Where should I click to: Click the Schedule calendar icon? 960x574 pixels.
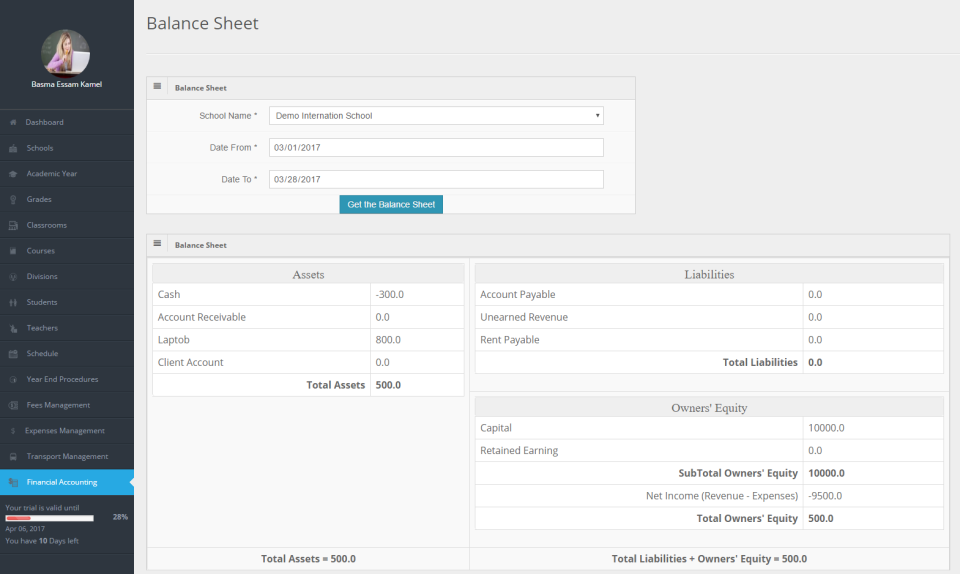pos(13,354)
